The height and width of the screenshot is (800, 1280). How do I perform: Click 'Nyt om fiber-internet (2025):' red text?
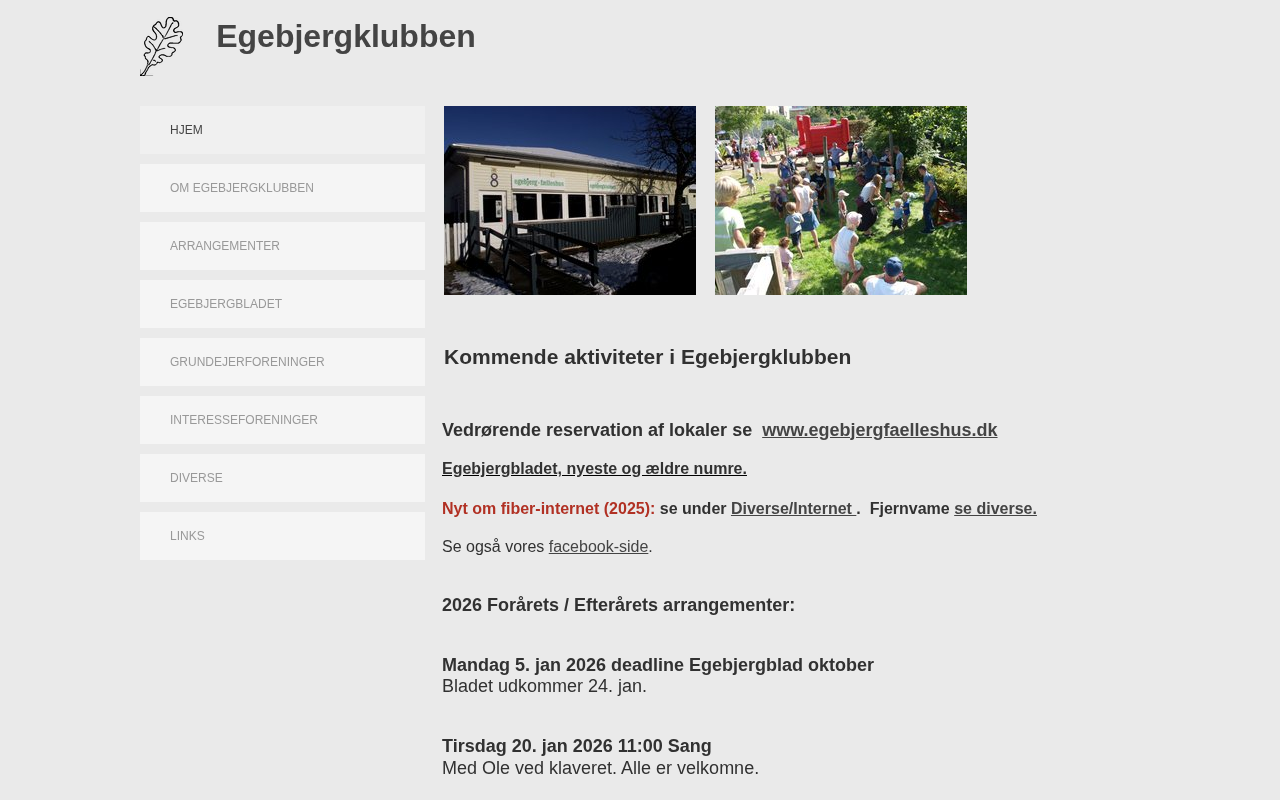[x=548, y=508]
